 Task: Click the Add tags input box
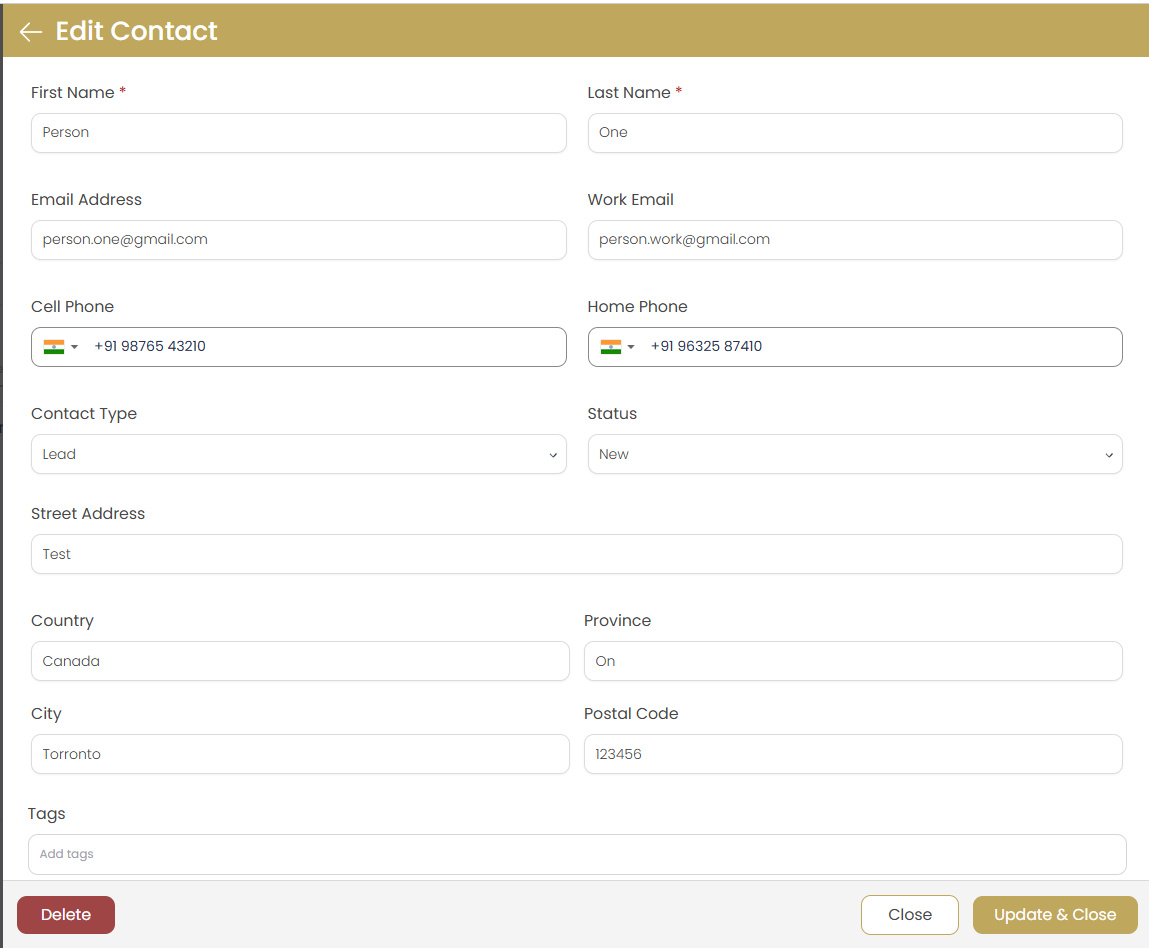pos(576,853)
